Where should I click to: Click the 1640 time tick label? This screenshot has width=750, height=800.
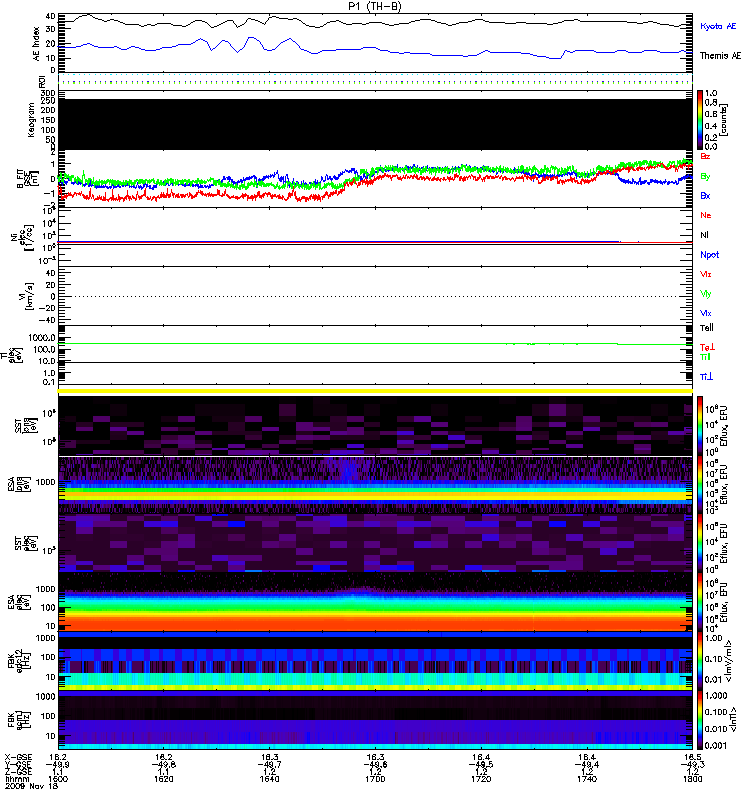point(269,779)
